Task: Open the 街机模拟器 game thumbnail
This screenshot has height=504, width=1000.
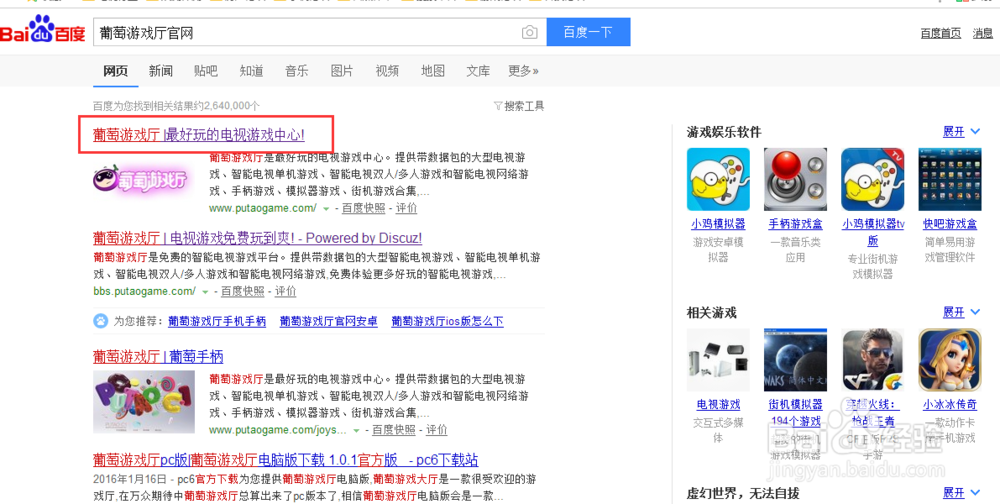Action: pos(795,360)
